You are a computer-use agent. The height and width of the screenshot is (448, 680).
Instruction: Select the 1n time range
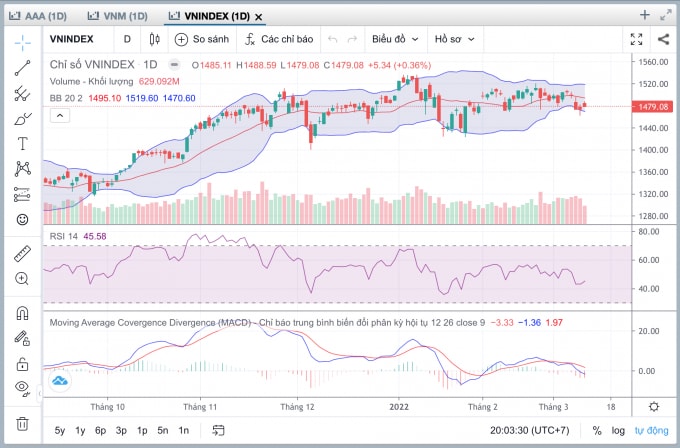coord(183,430)
